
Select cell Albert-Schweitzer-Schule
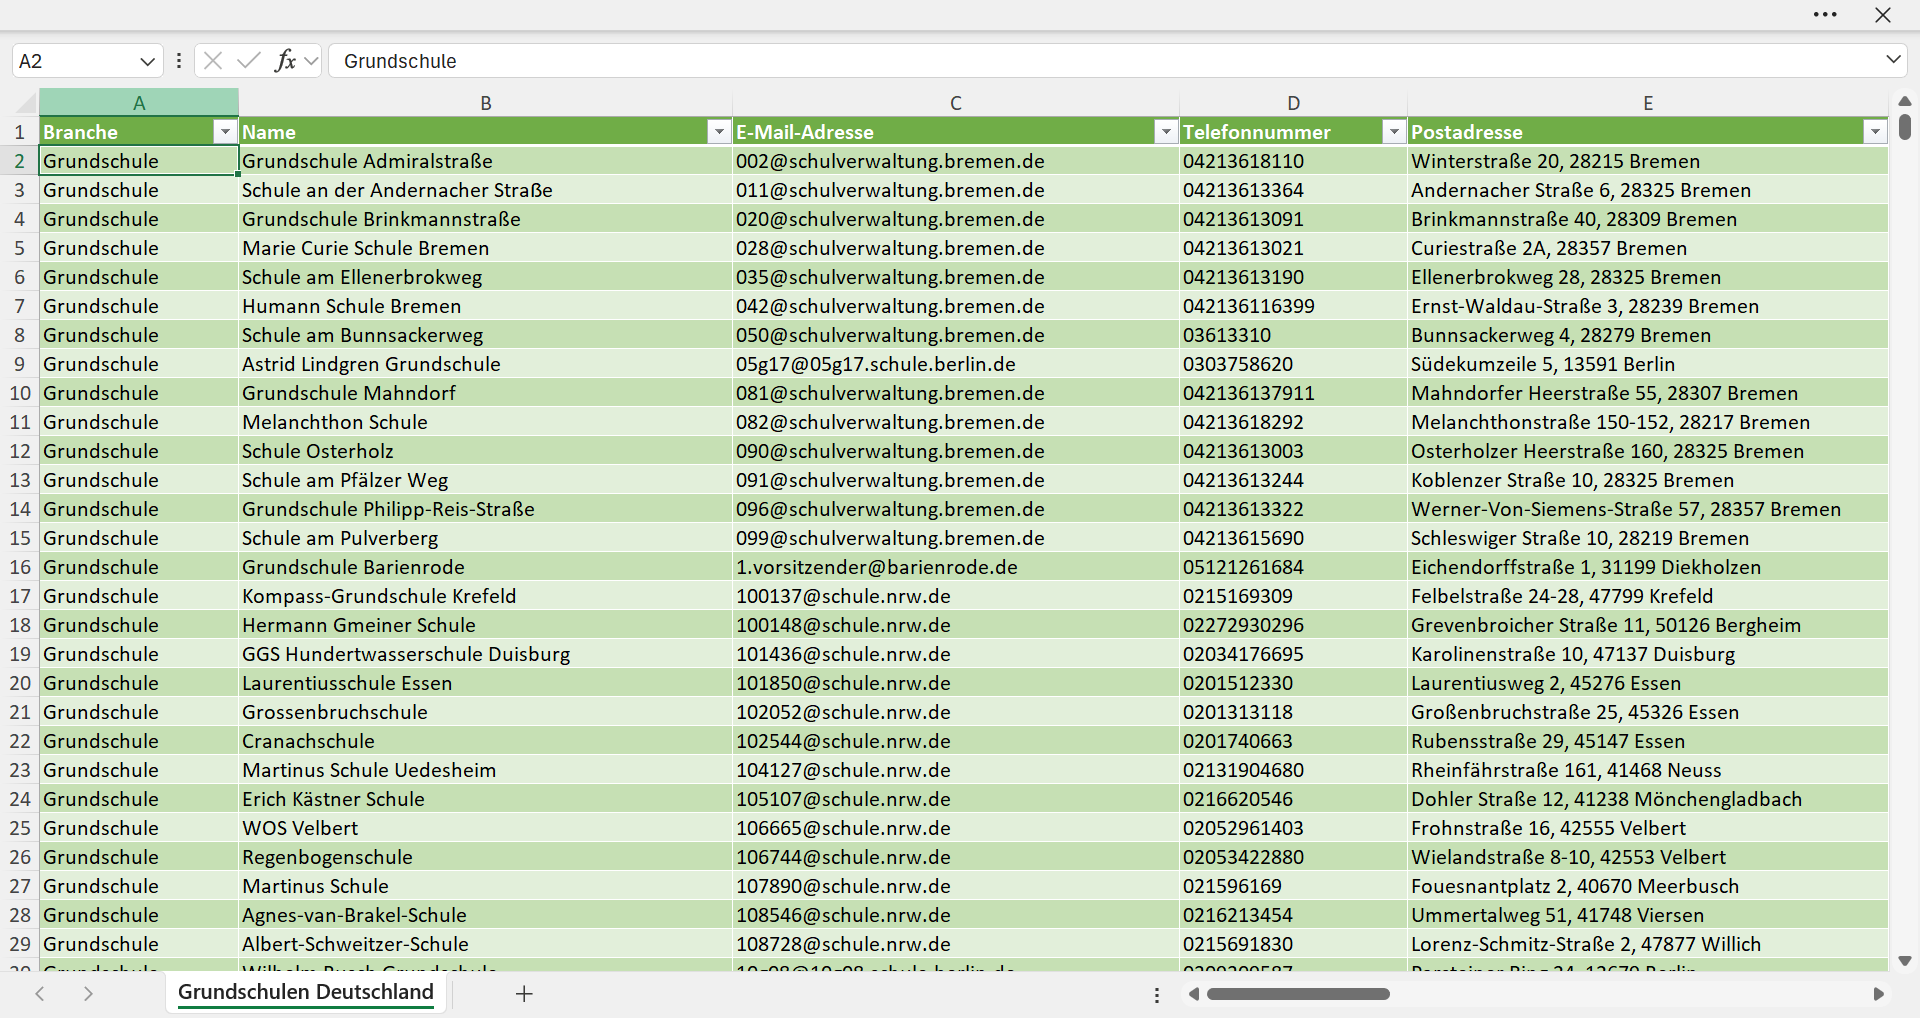(486, 944)
